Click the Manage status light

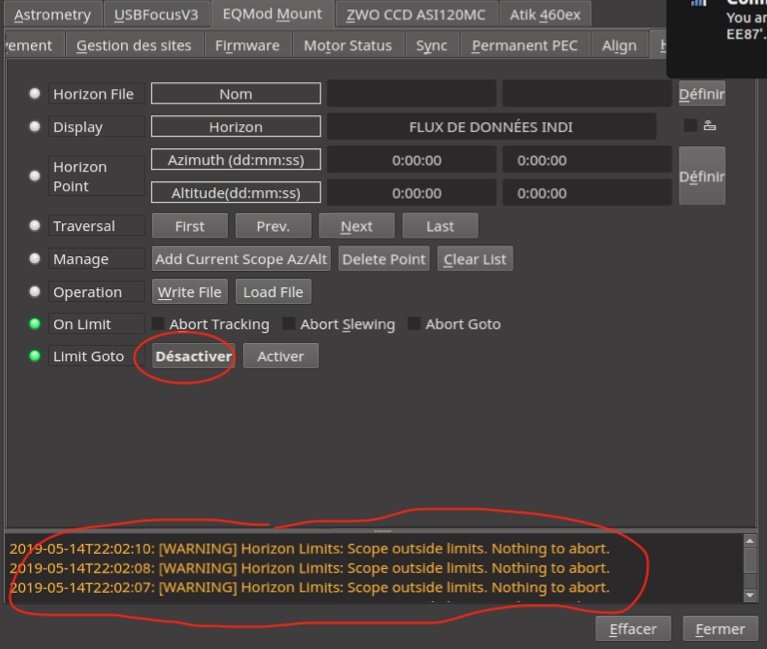tap(35, 258)
